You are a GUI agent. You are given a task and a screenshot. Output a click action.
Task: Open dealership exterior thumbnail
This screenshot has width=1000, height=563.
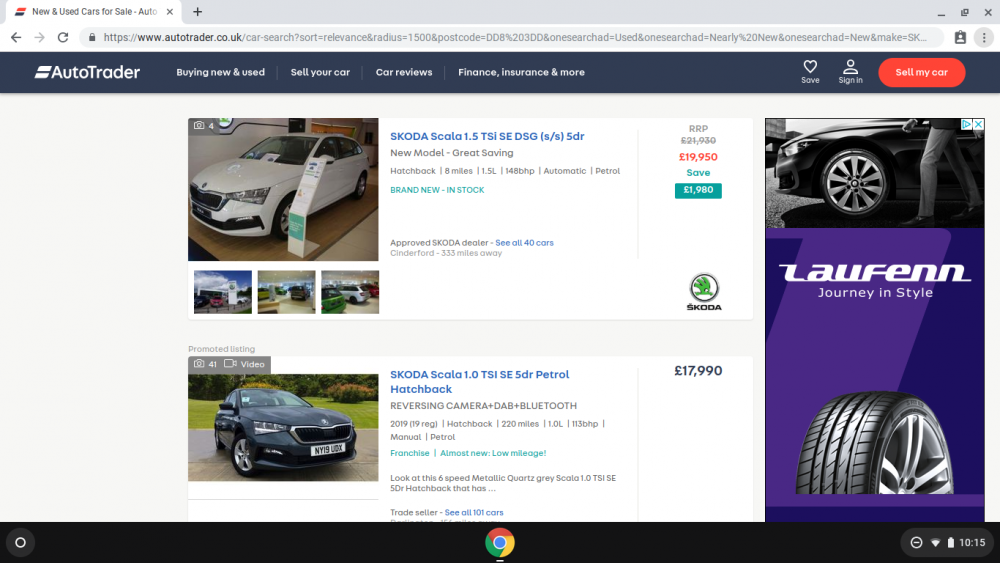click(x=223, y=292)
